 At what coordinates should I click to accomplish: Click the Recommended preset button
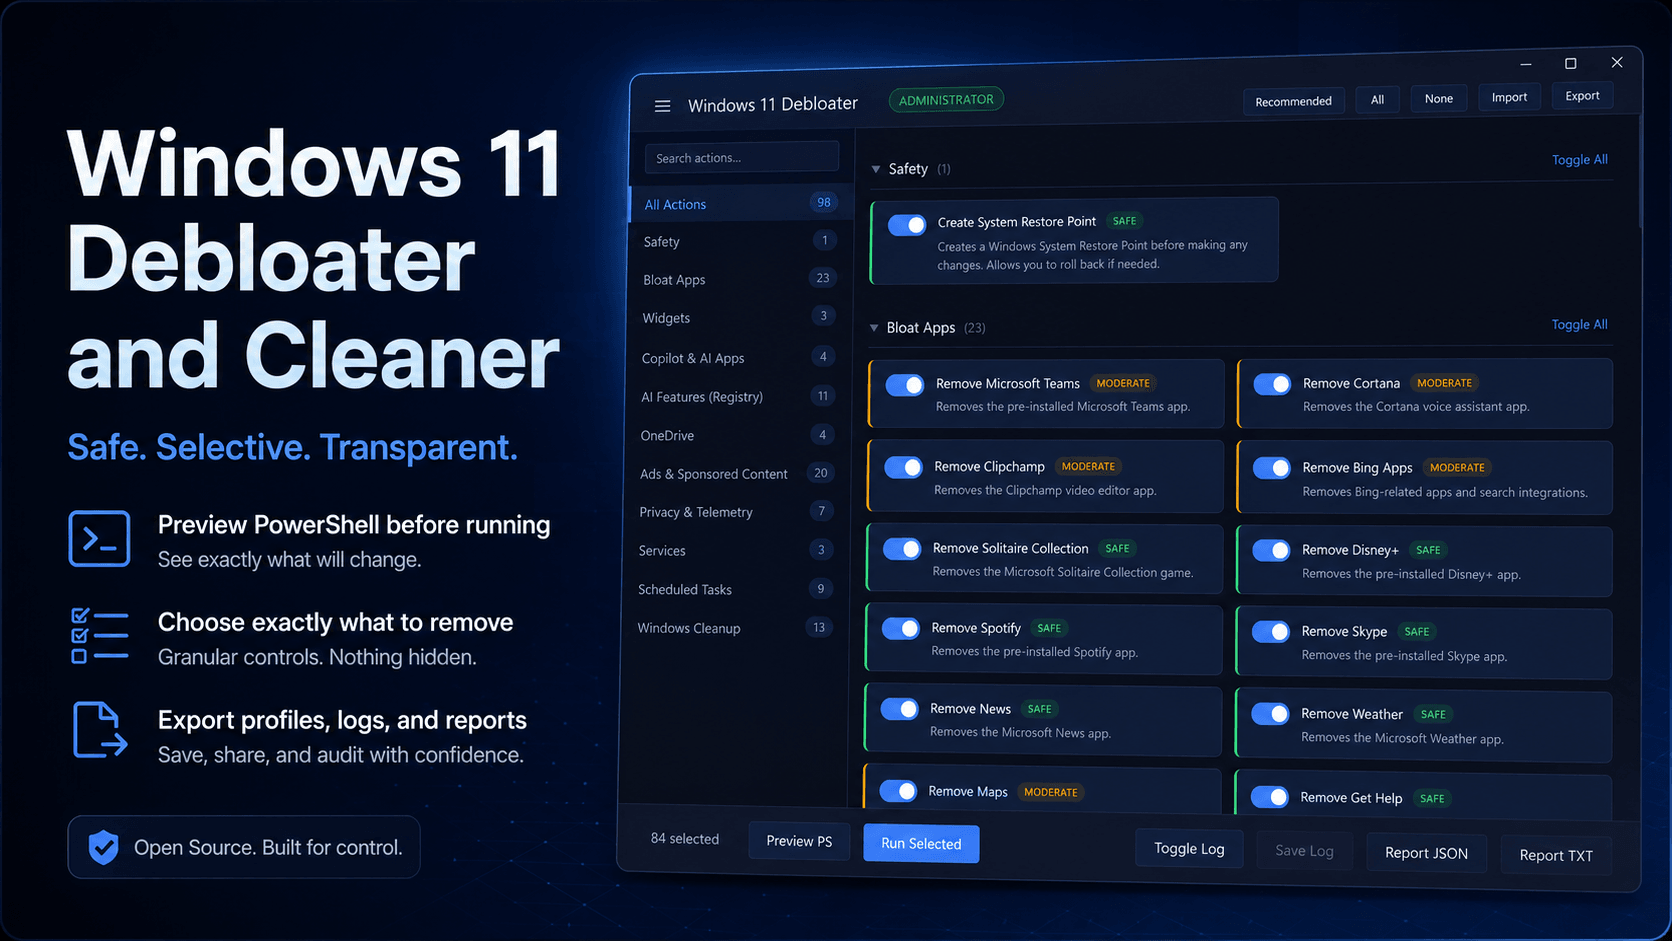click(x=1293, y=101)
